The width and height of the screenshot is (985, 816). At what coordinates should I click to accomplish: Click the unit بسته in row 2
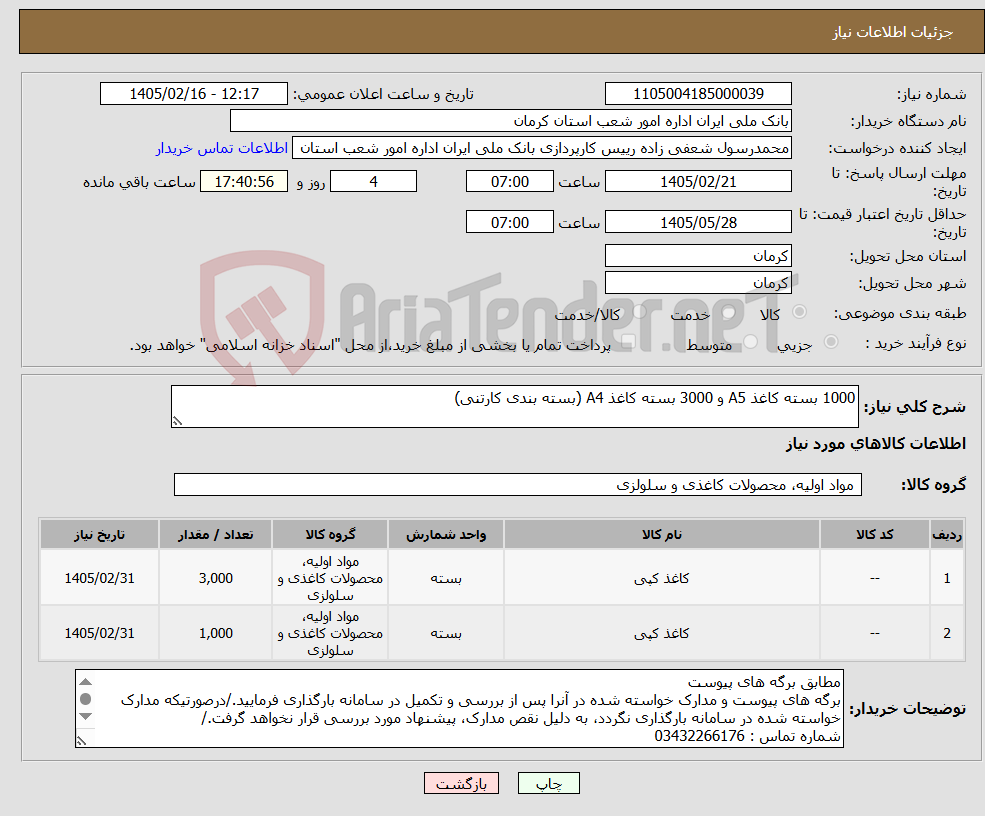[x=446, y=634]
